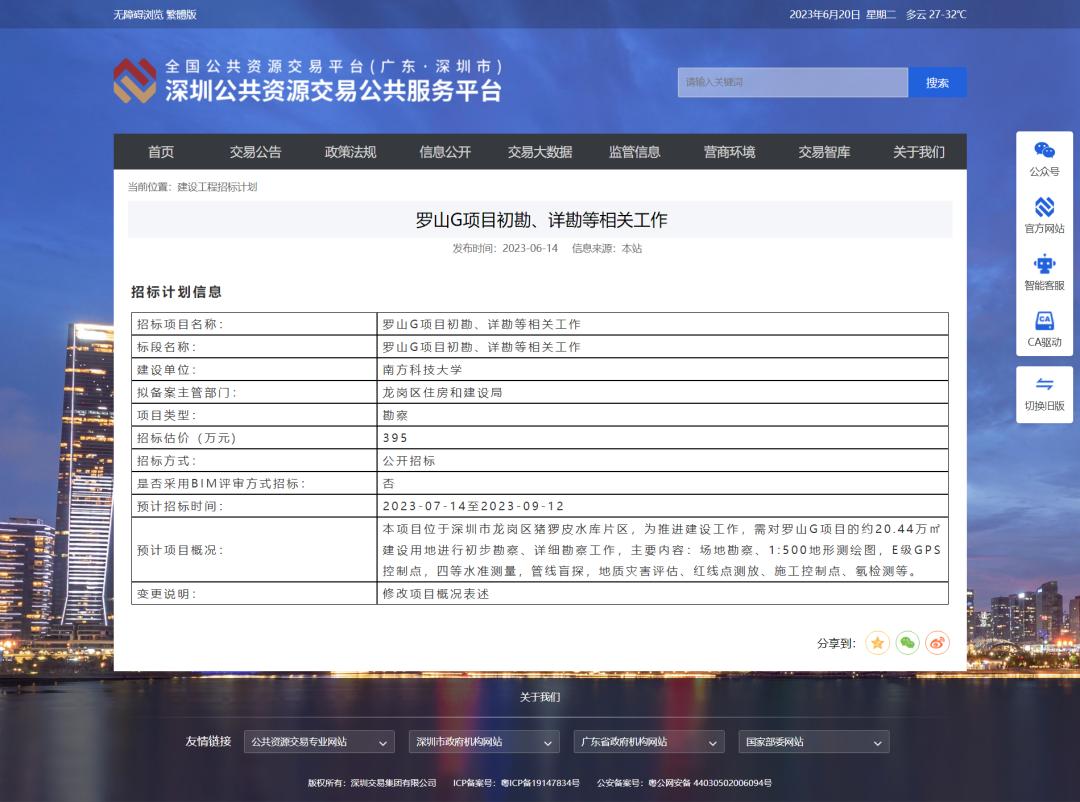
Task: Expand the 深圳市政府机构网站 dropdown
Action: tap(484, 742)
